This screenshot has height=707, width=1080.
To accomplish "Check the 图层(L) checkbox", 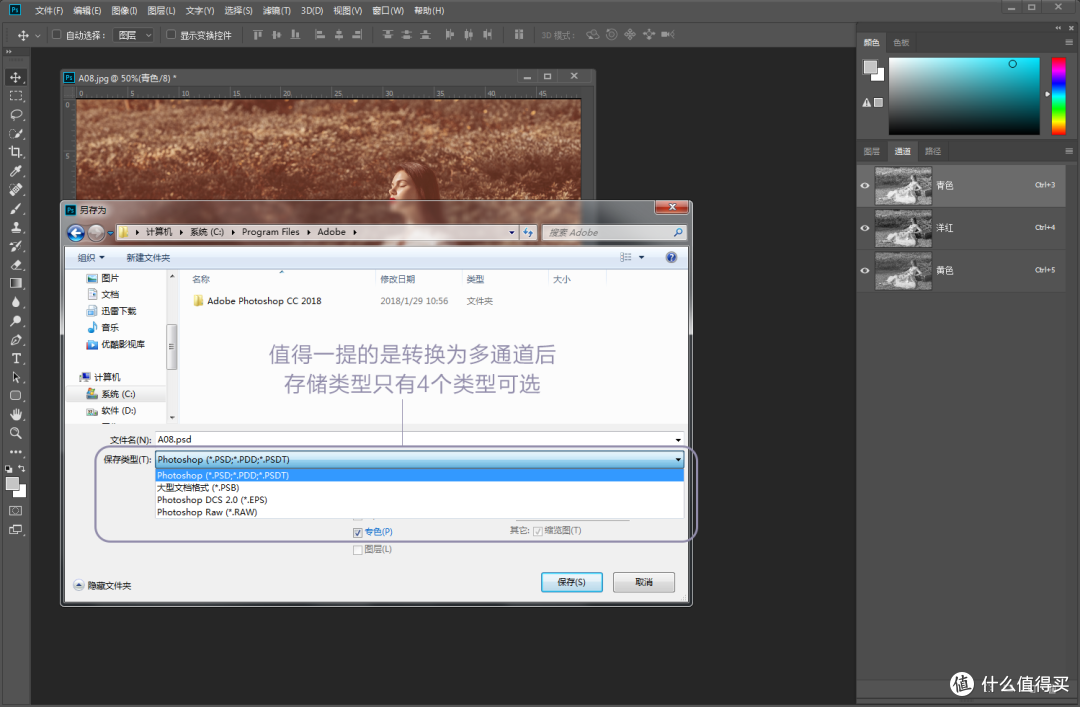I will (x=357, y=549).
